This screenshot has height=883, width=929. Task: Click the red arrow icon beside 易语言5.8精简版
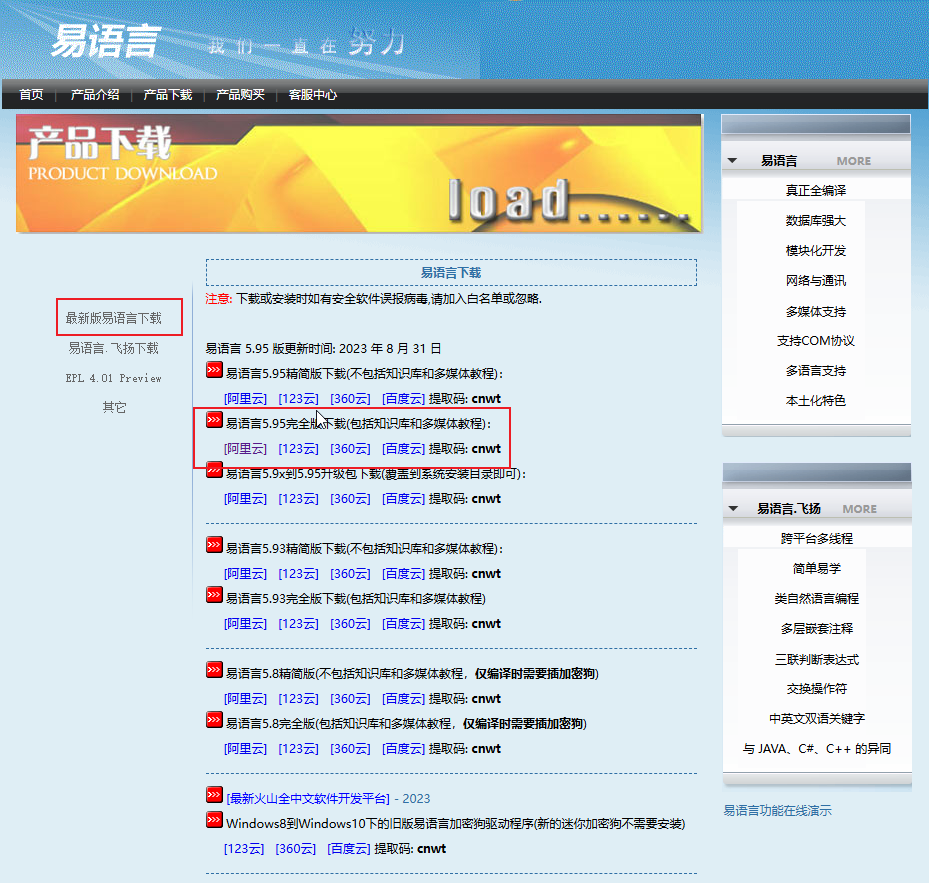click(x=214, y=670)
